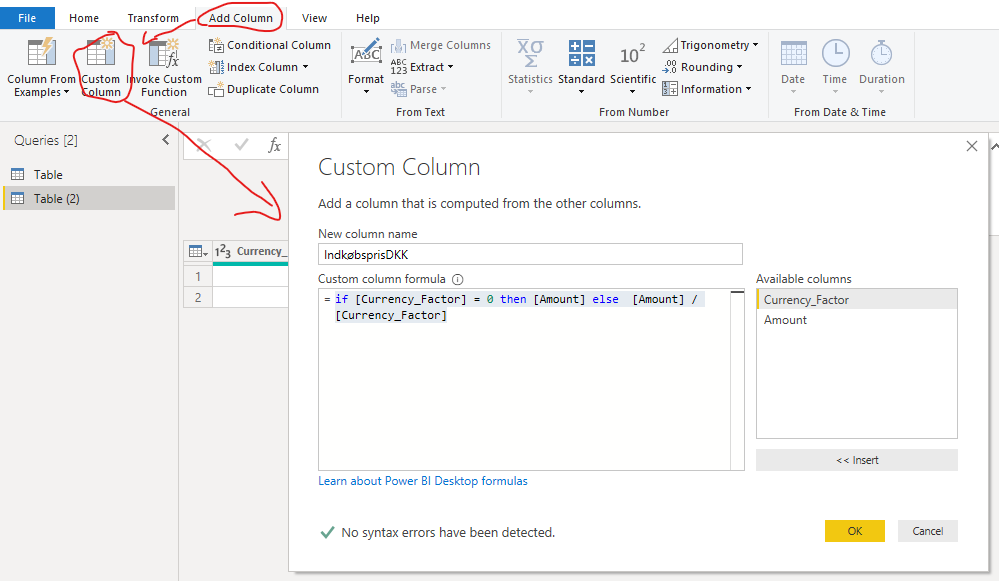Open the Help tab
This screenshot has width=999, height=581.
368,18
